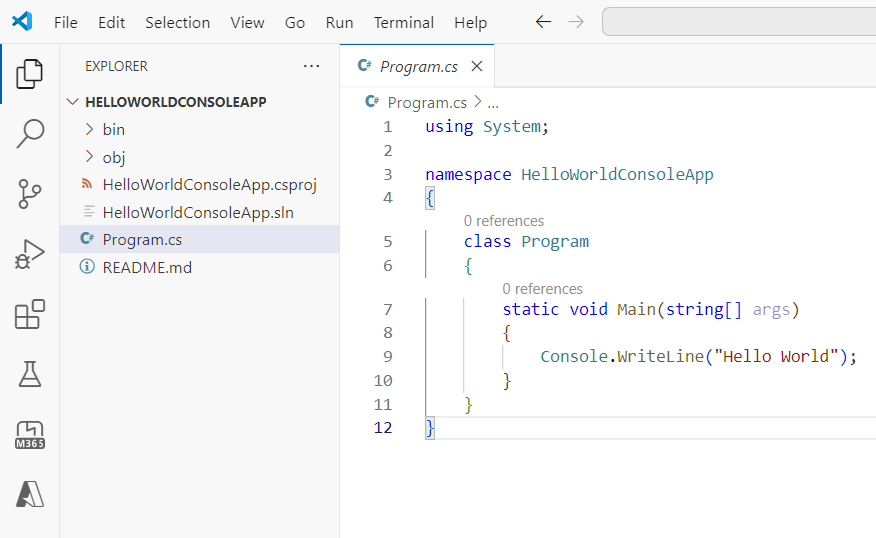Close the Program.cs tab
The width and height of the screenshot is (876, 538).
477,66
